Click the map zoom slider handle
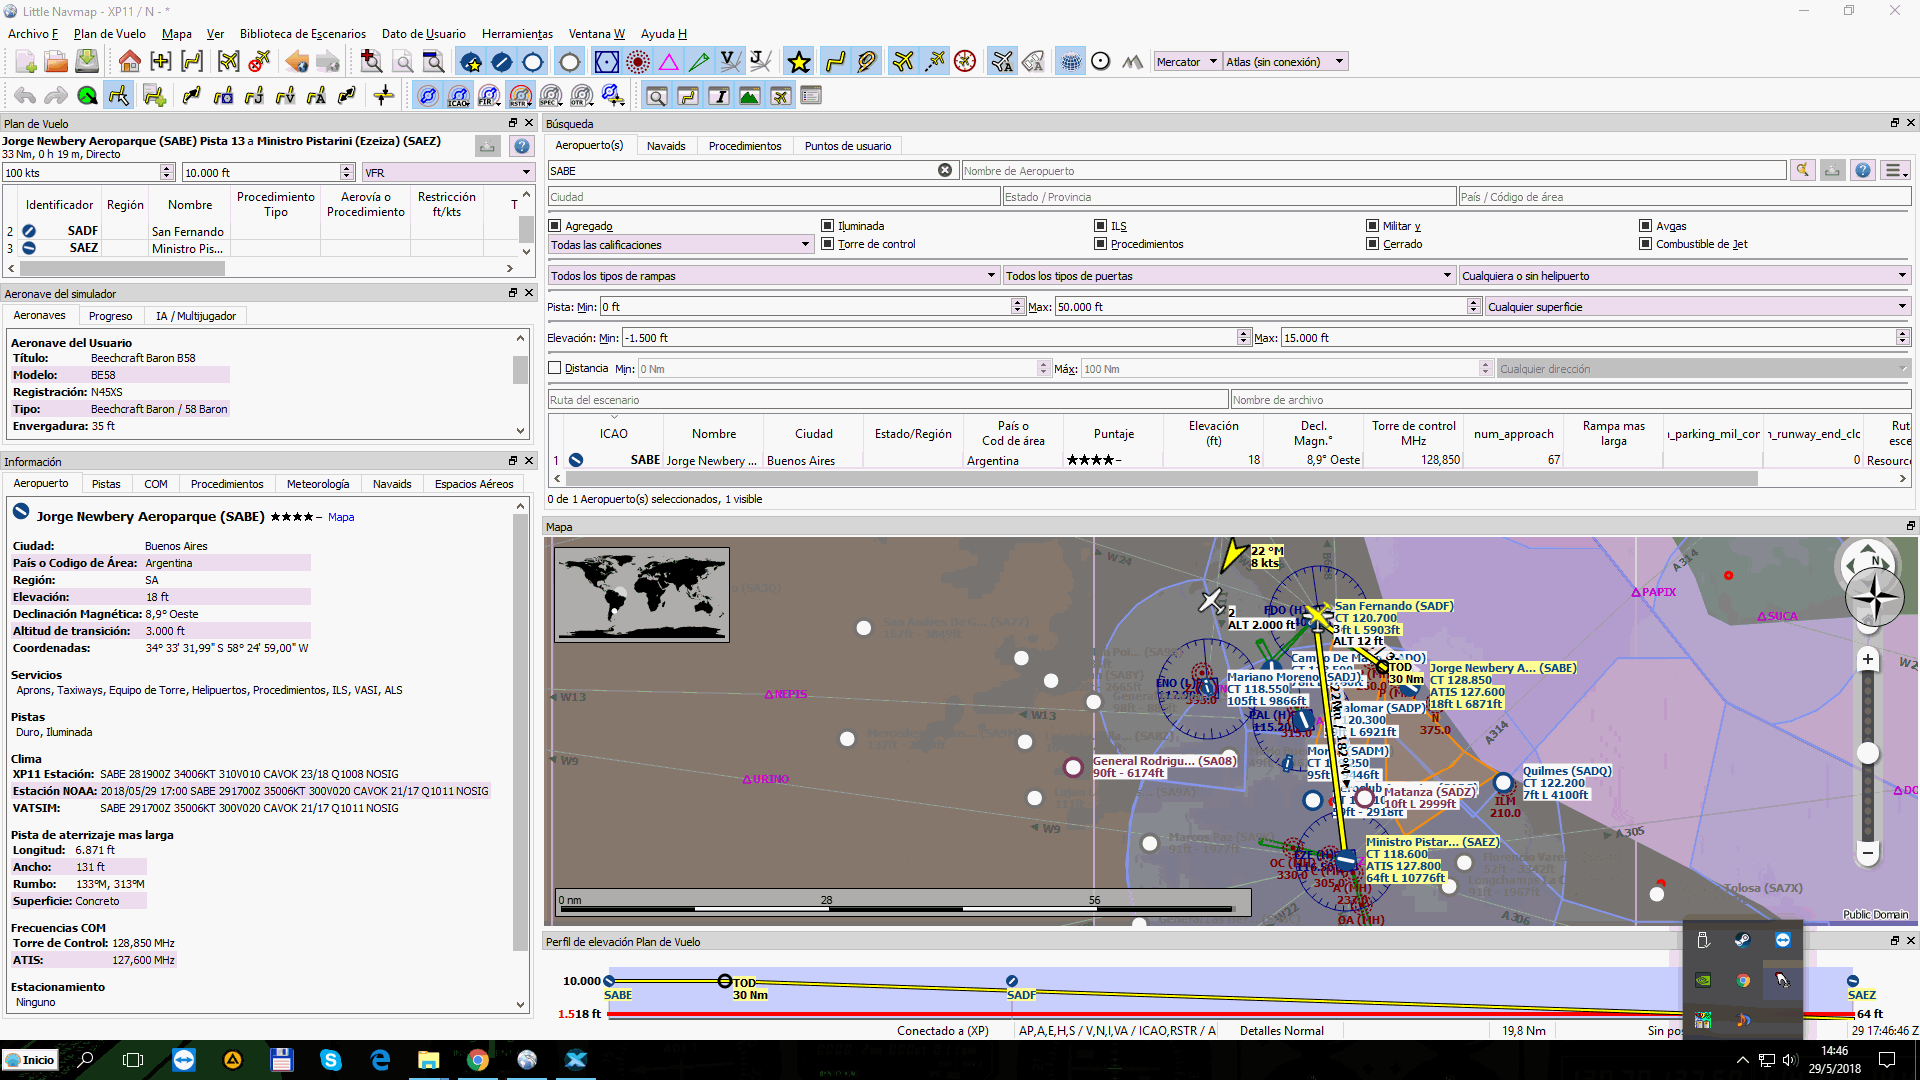1920x1080 pixels. point(1867,754)
